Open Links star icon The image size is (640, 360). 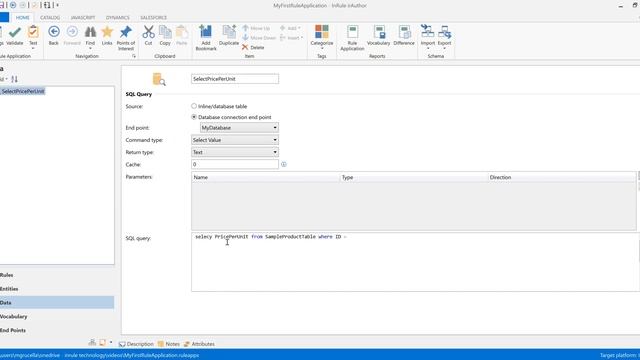pos(107,32)
